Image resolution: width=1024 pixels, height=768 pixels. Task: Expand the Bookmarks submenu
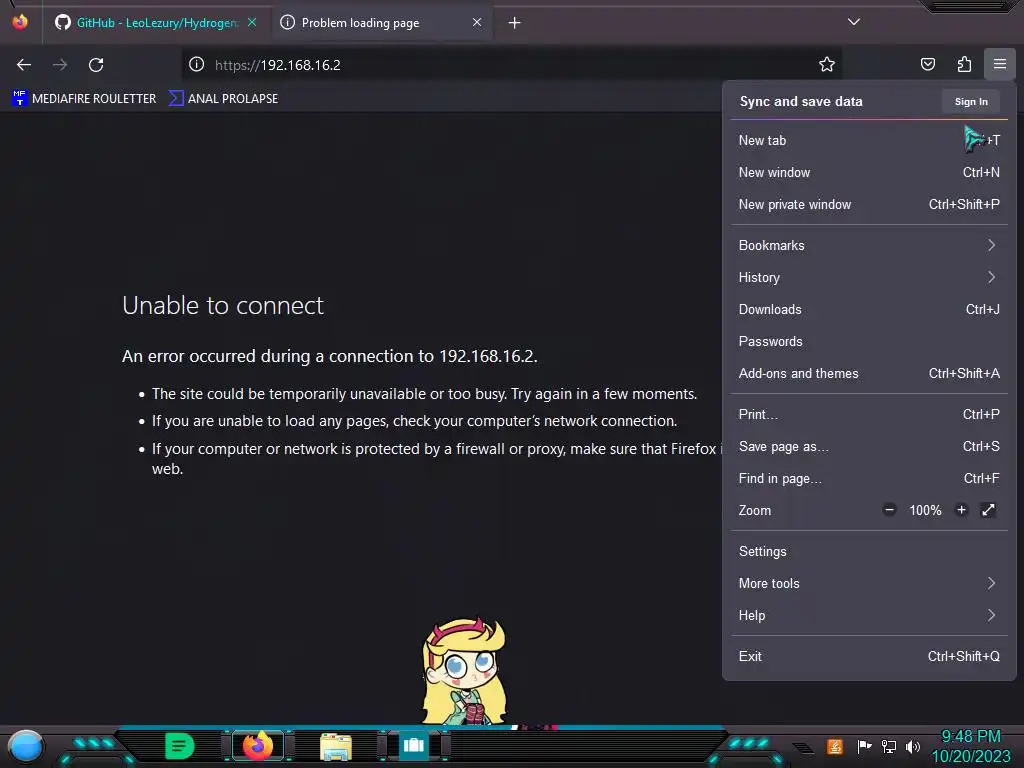click(x=869, y=246)
